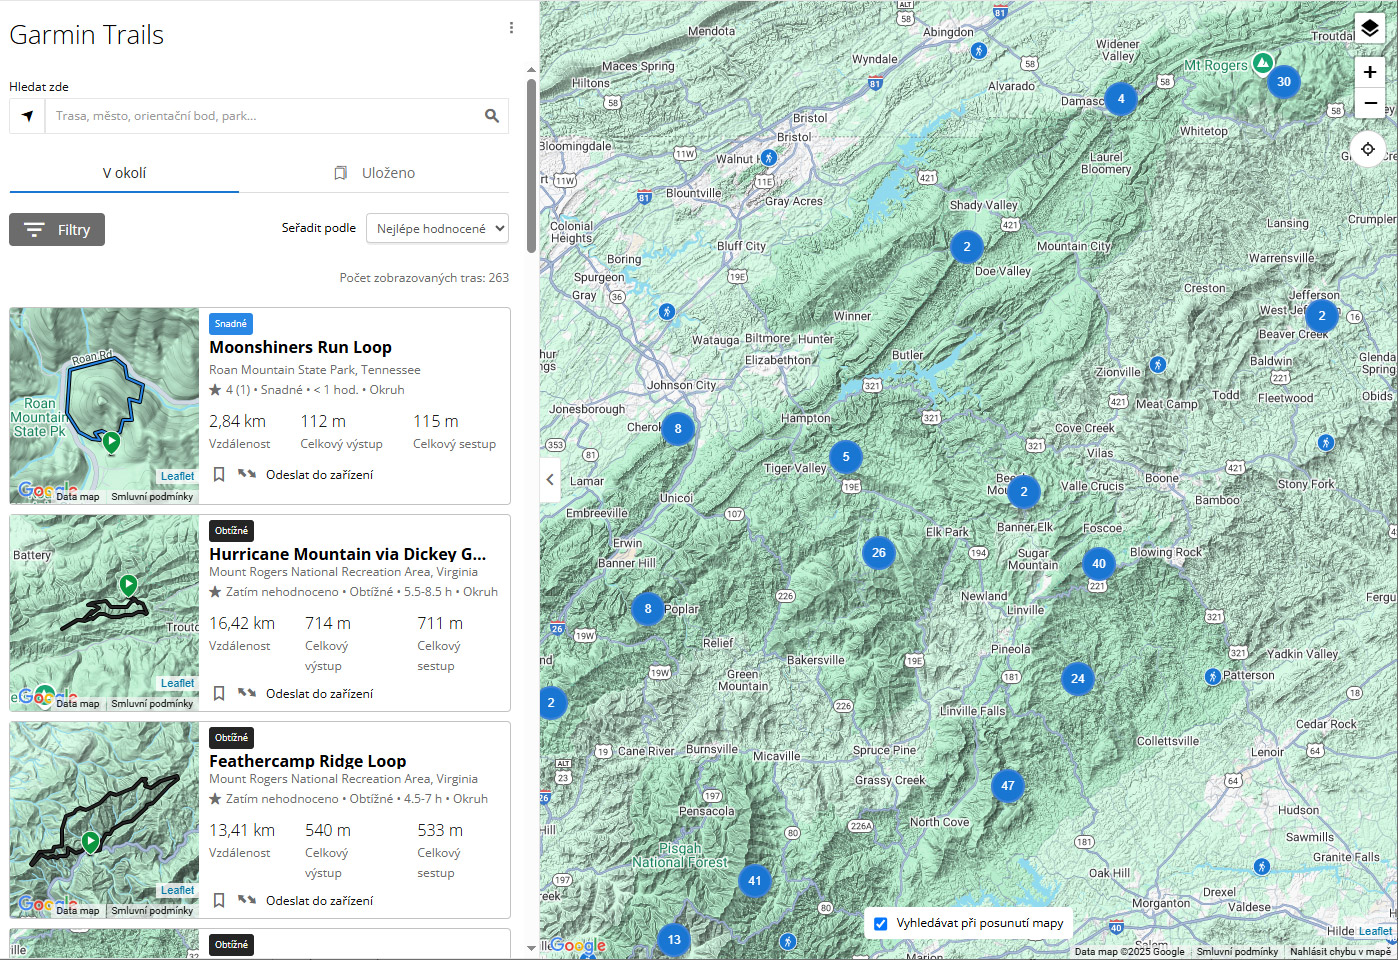The height and width of the screenshot is (960, 1398).
Task: Click 'Roan Mountain State Park, Tennessee' text
Action: click(315, 369)
